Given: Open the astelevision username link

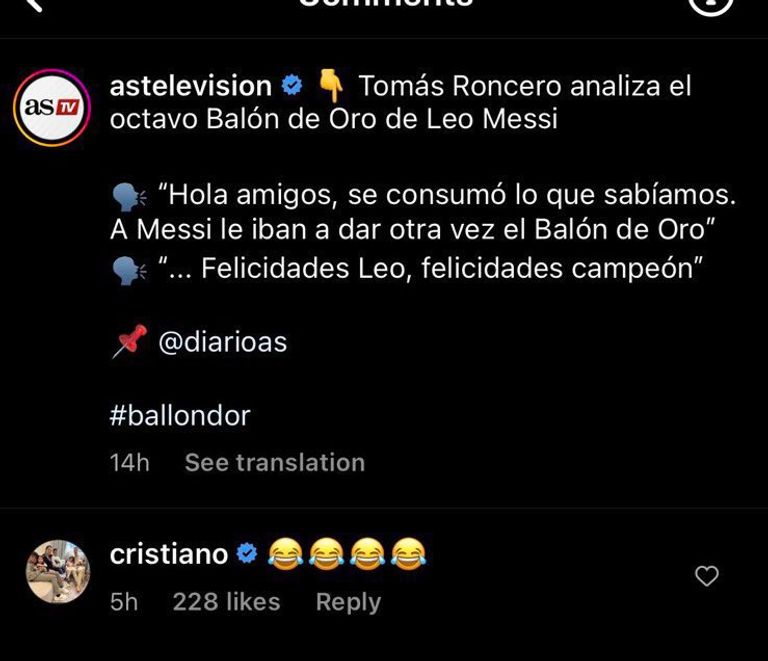Looking at the screenshot, I should [x=190, y=86].
